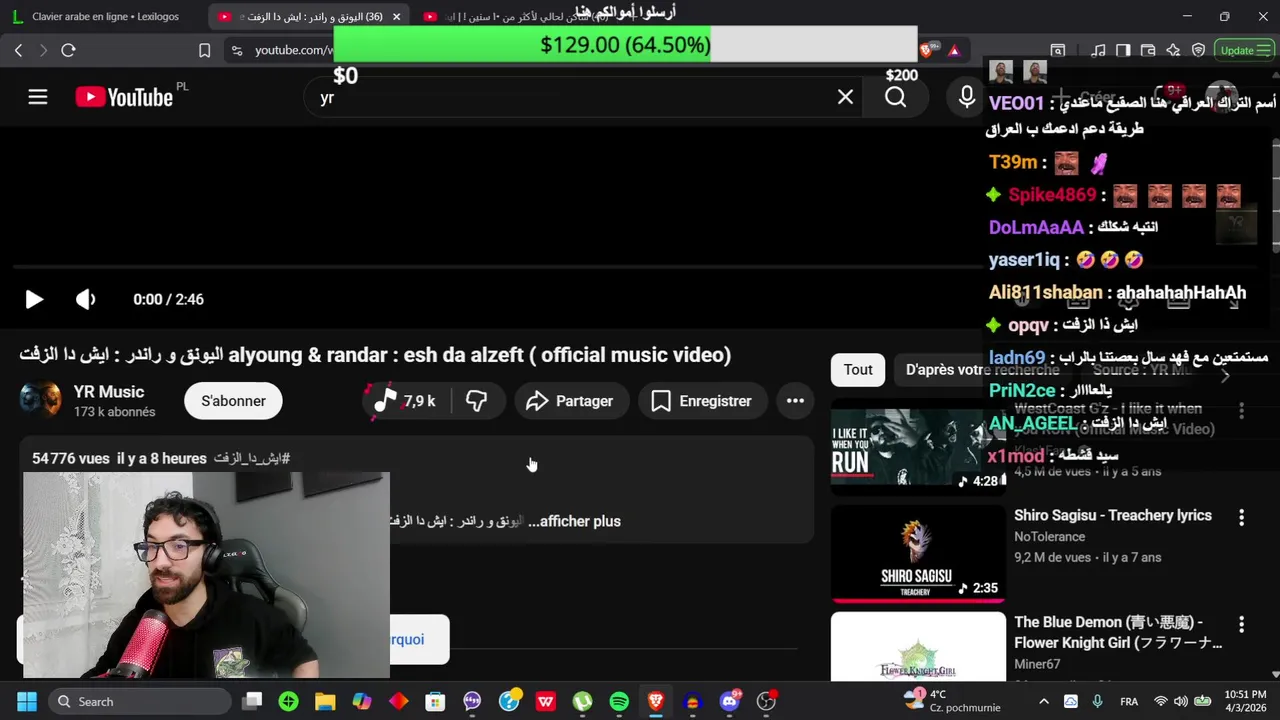Open more actions ellipsis under video
The image size is (1280, 720).
click(795, 401)
